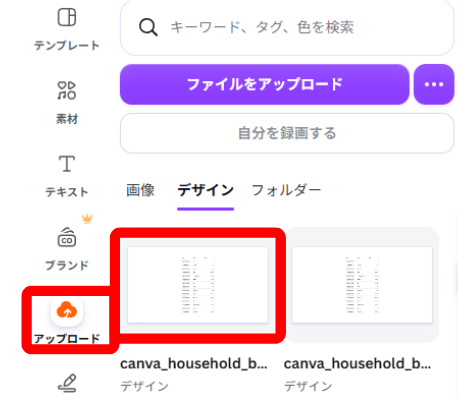Open the first canva_household_b design thumbnail

[198, 285]
